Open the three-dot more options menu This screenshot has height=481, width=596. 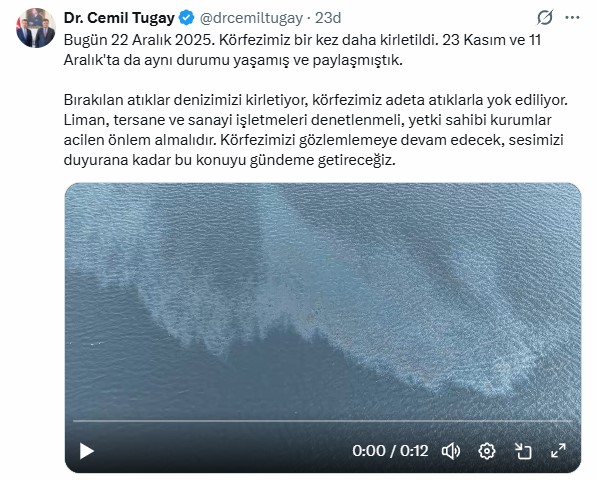coord(572,17)
